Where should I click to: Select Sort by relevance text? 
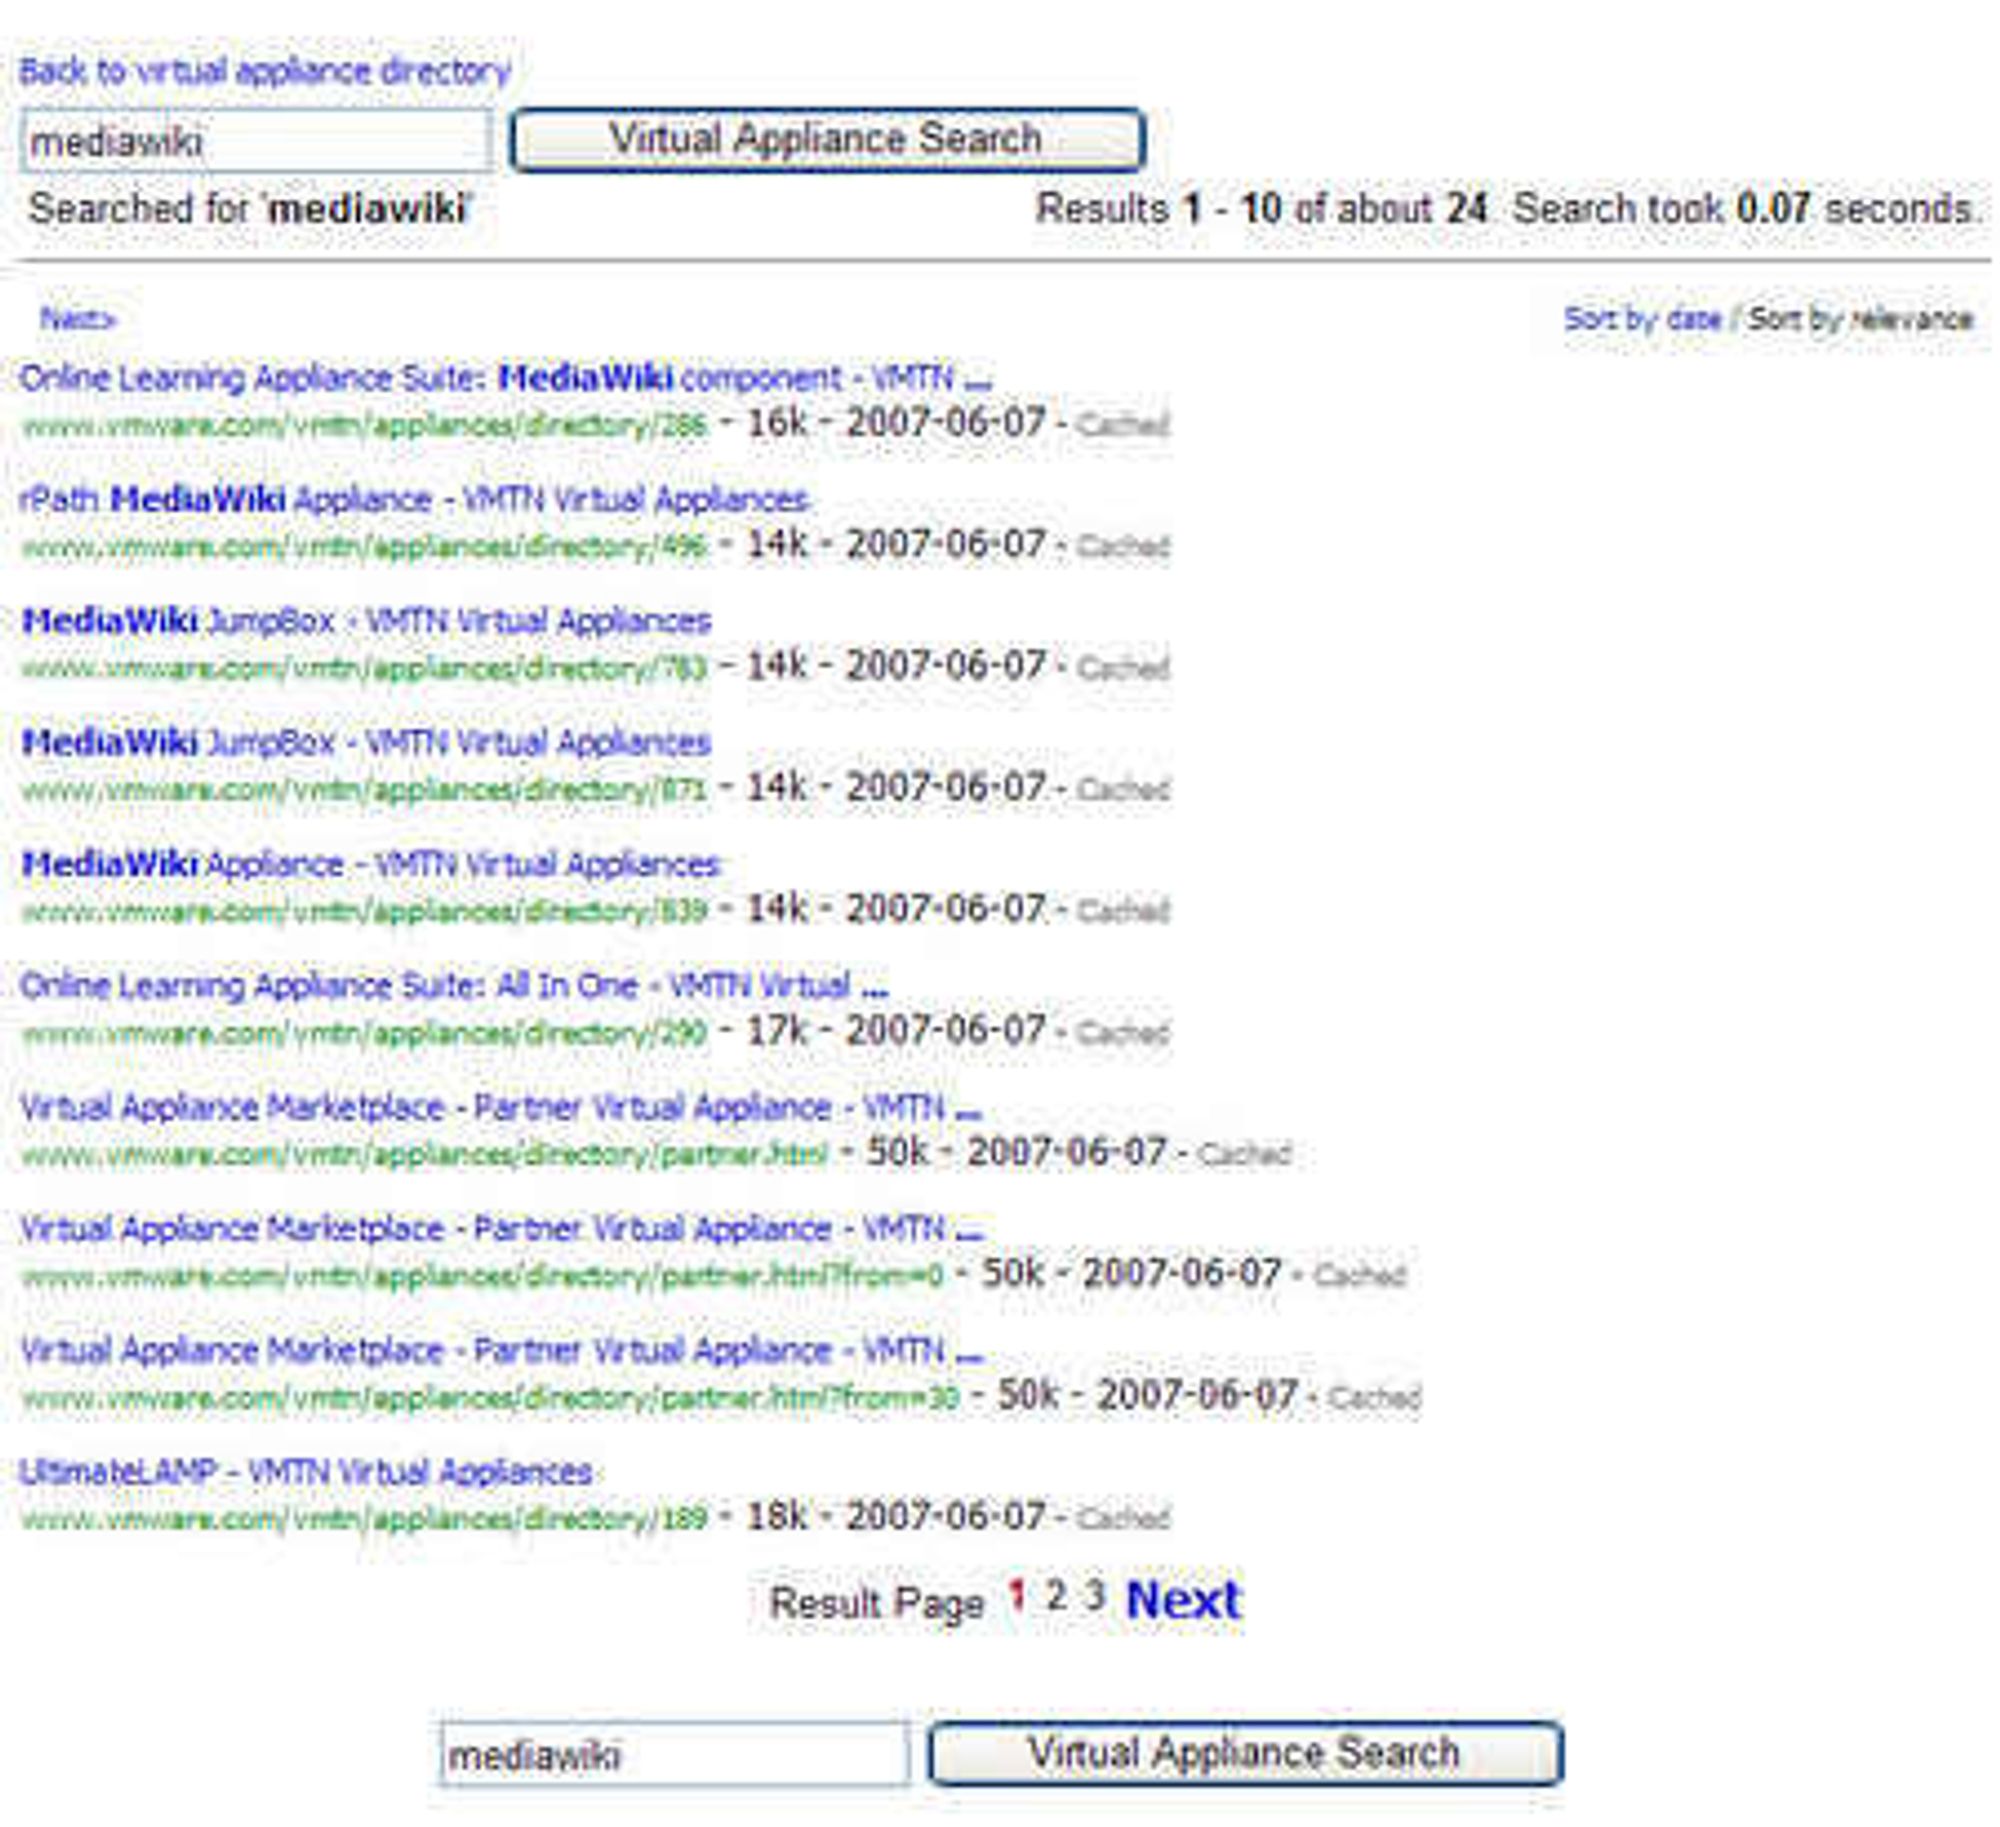pos(1860,319)
